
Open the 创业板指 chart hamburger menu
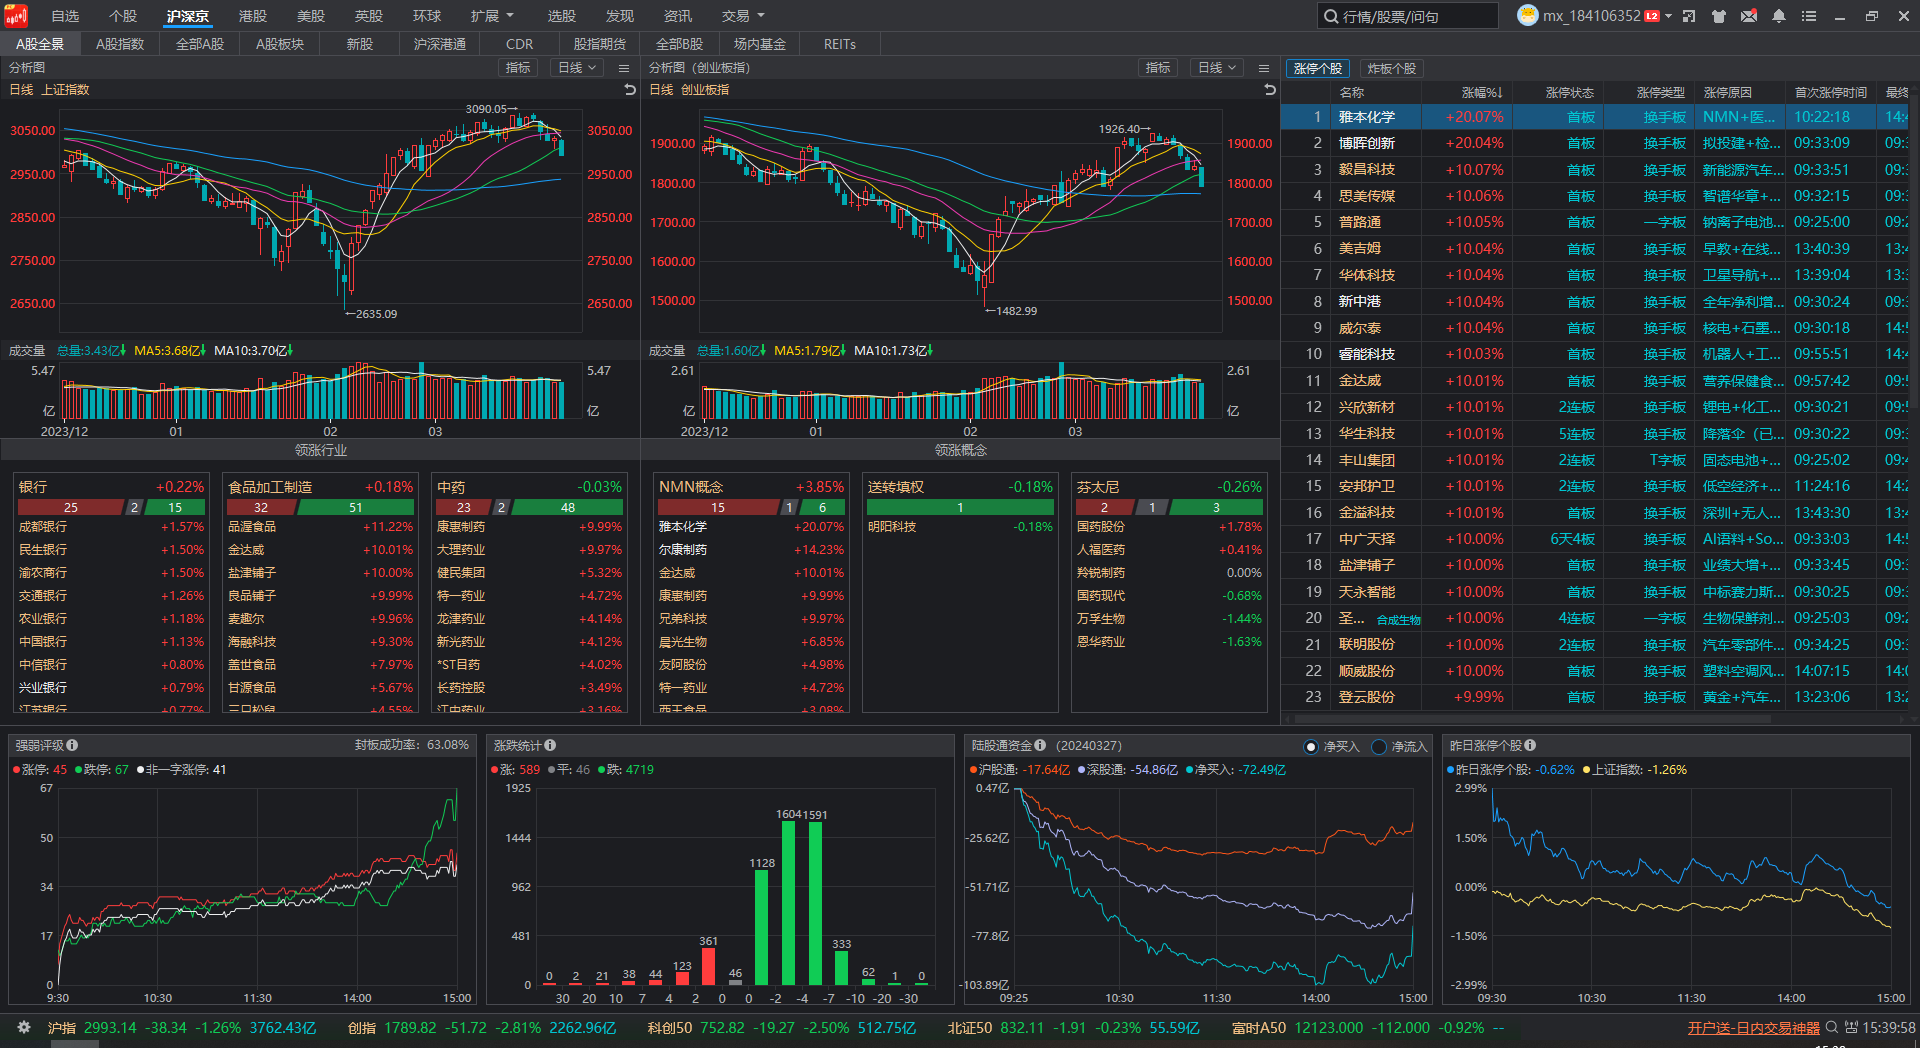tap(1264, 68)
